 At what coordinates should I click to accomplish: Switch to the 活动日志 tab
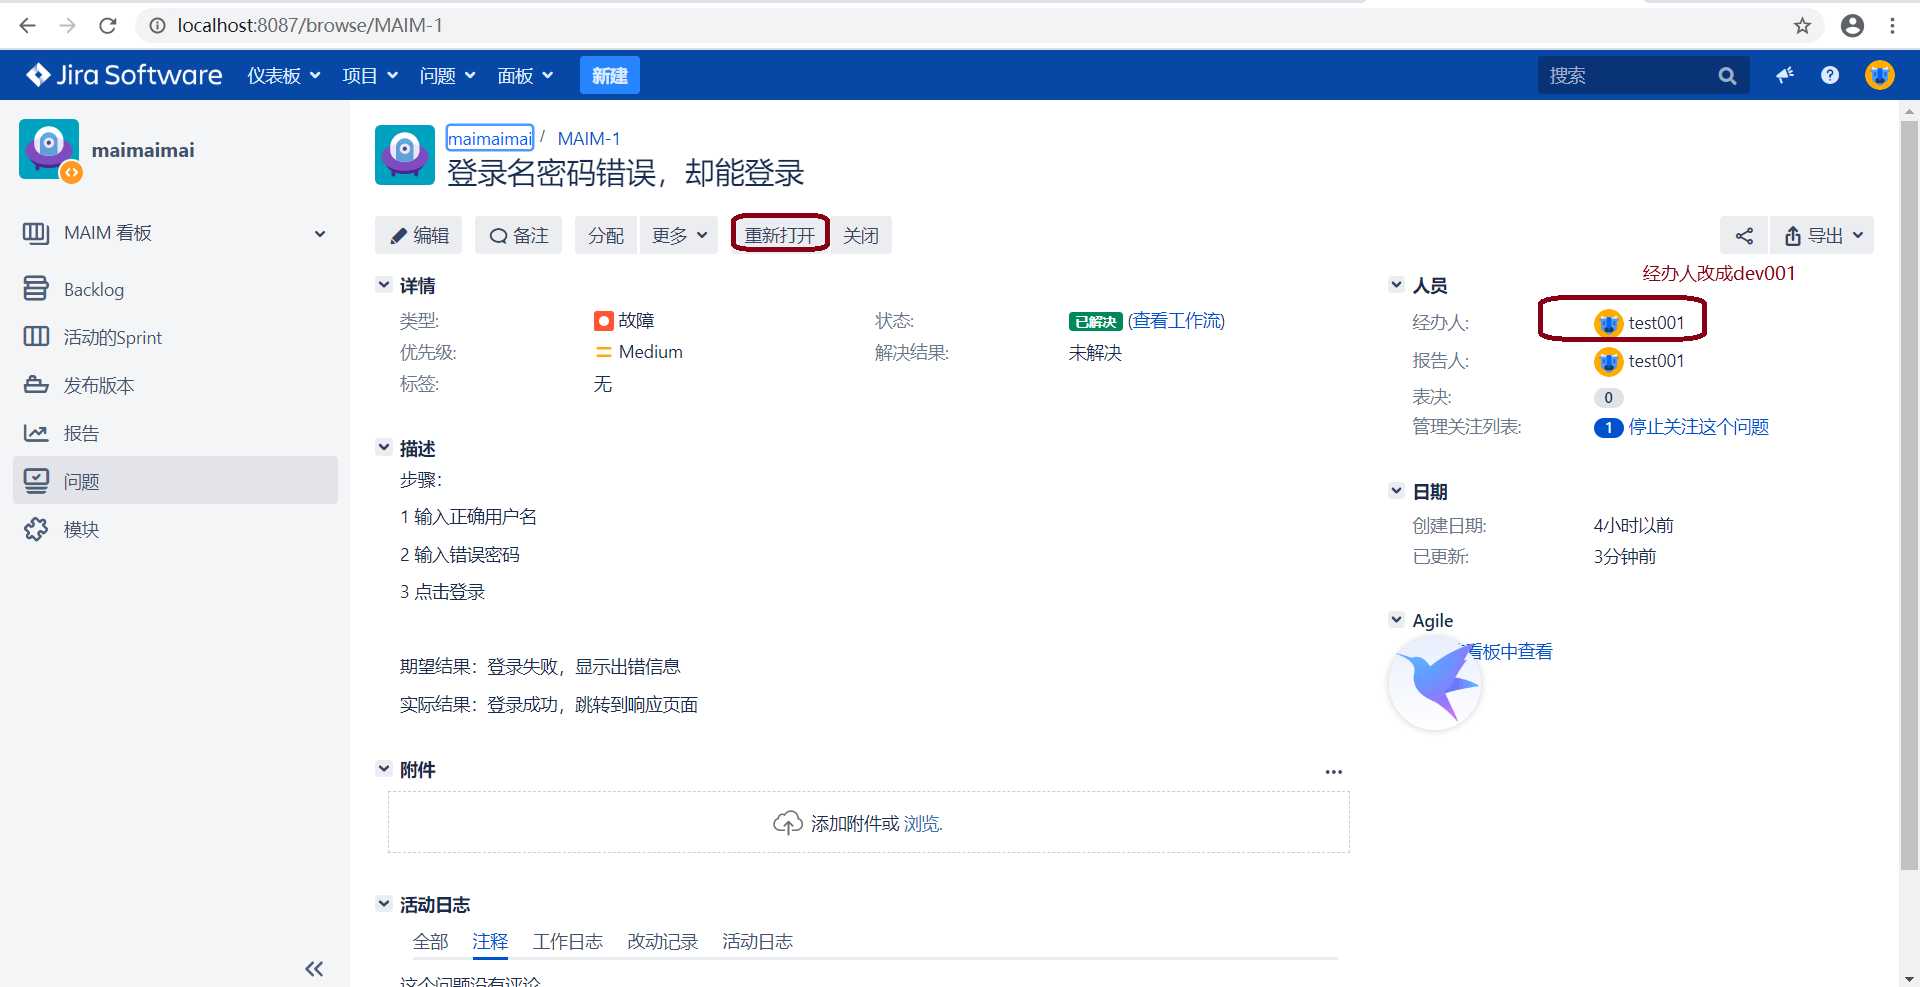[x=757, y=941]
